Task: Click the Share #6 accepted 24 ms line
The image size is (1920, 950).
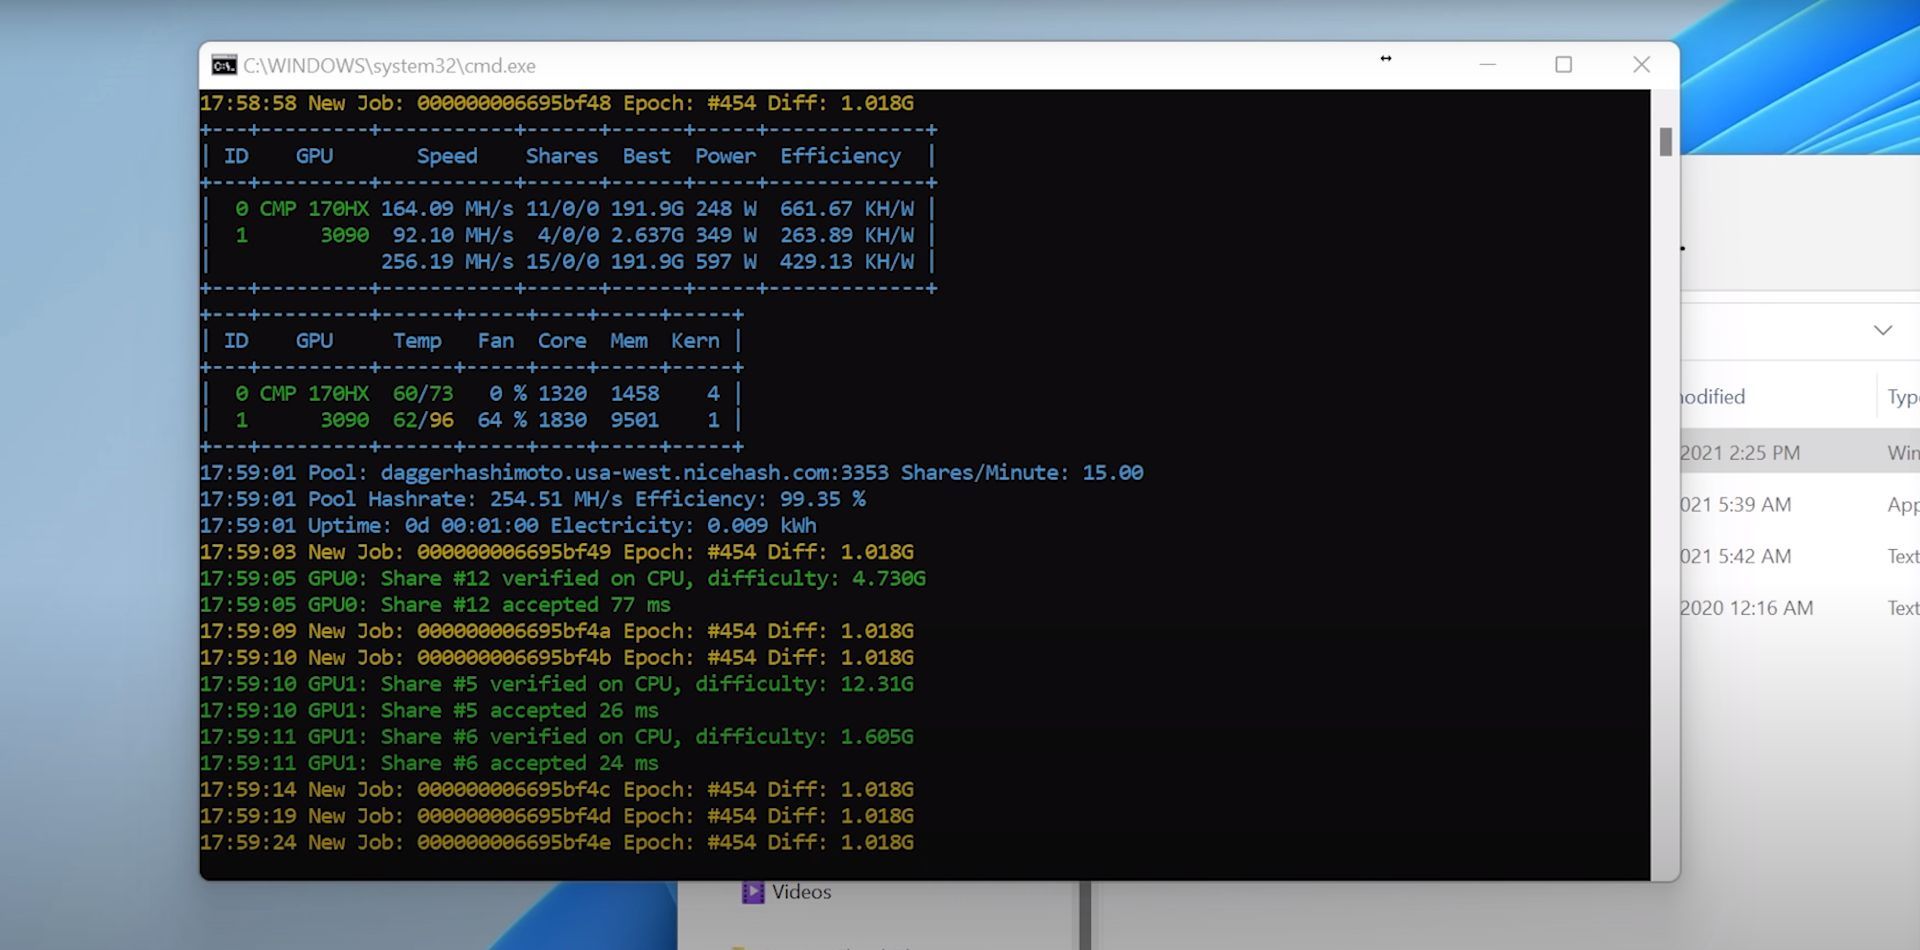Action: [x=429, y=763]
